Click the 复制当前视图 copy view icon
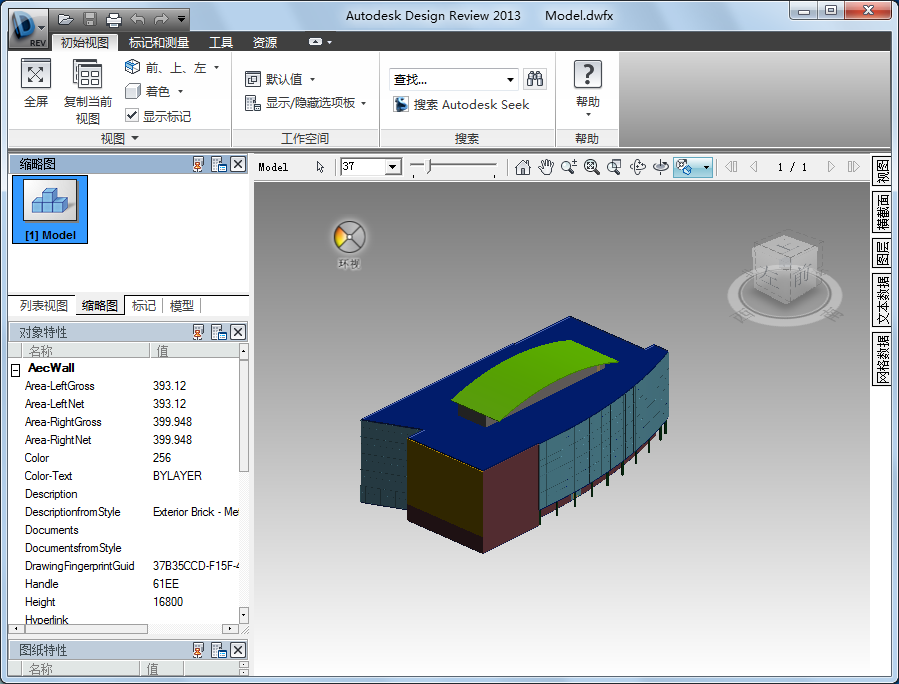The height and width of the screenshot is (684, 899). tap(87, 75)
